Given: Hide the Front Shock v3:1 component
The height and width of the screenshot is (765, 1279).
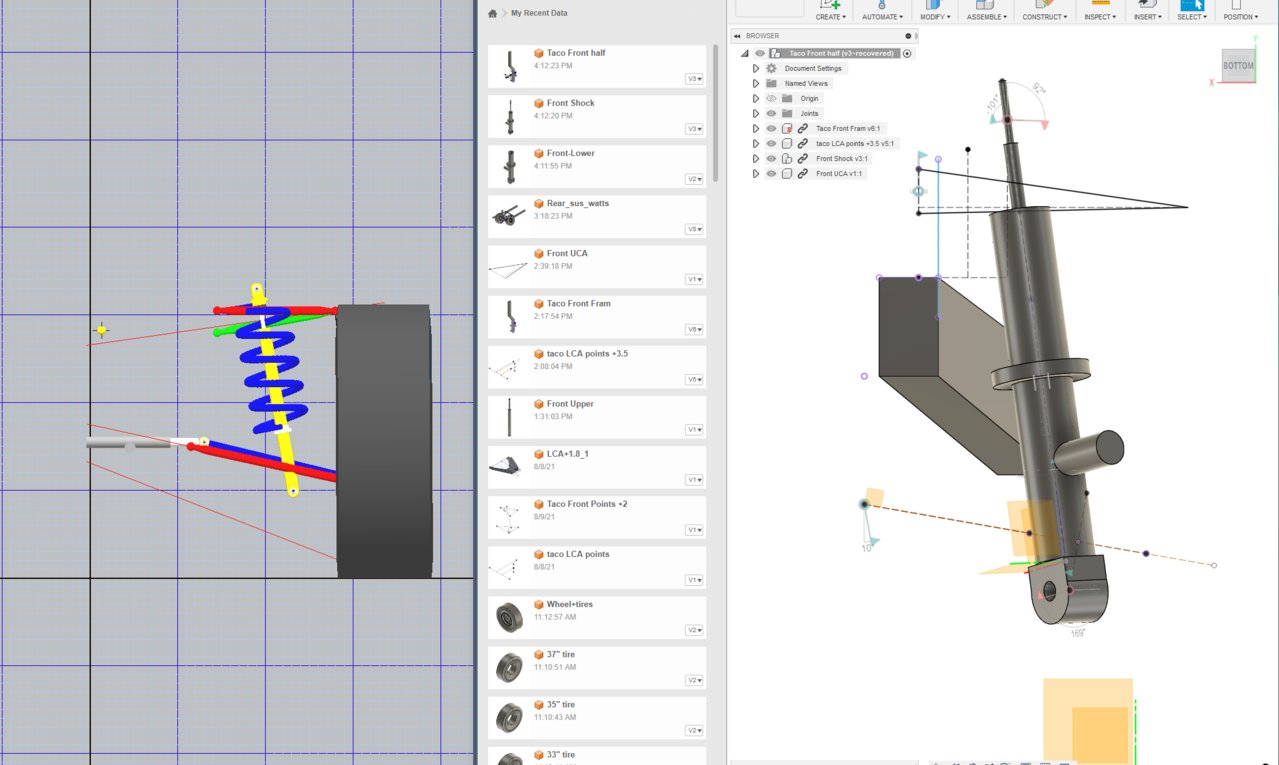Looking at the screenshot, I should (x=771, y=158).
